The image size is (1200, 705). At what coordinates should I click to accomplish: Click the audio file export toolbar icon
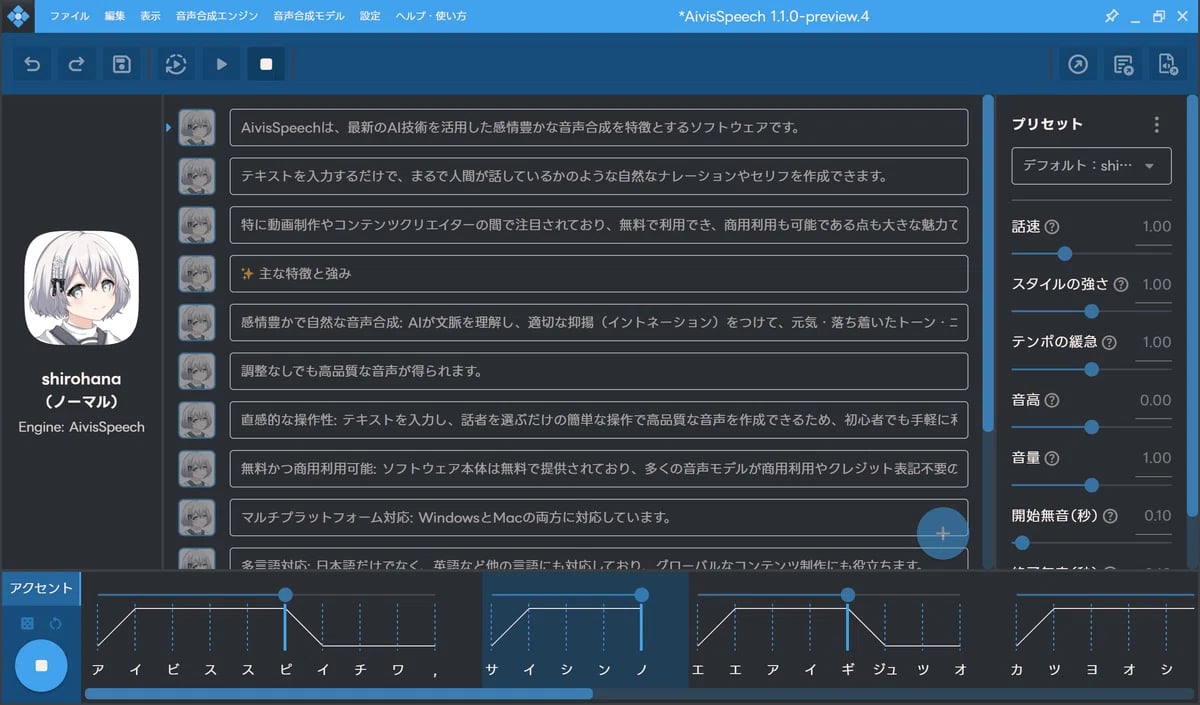[x=1167, y=64]
